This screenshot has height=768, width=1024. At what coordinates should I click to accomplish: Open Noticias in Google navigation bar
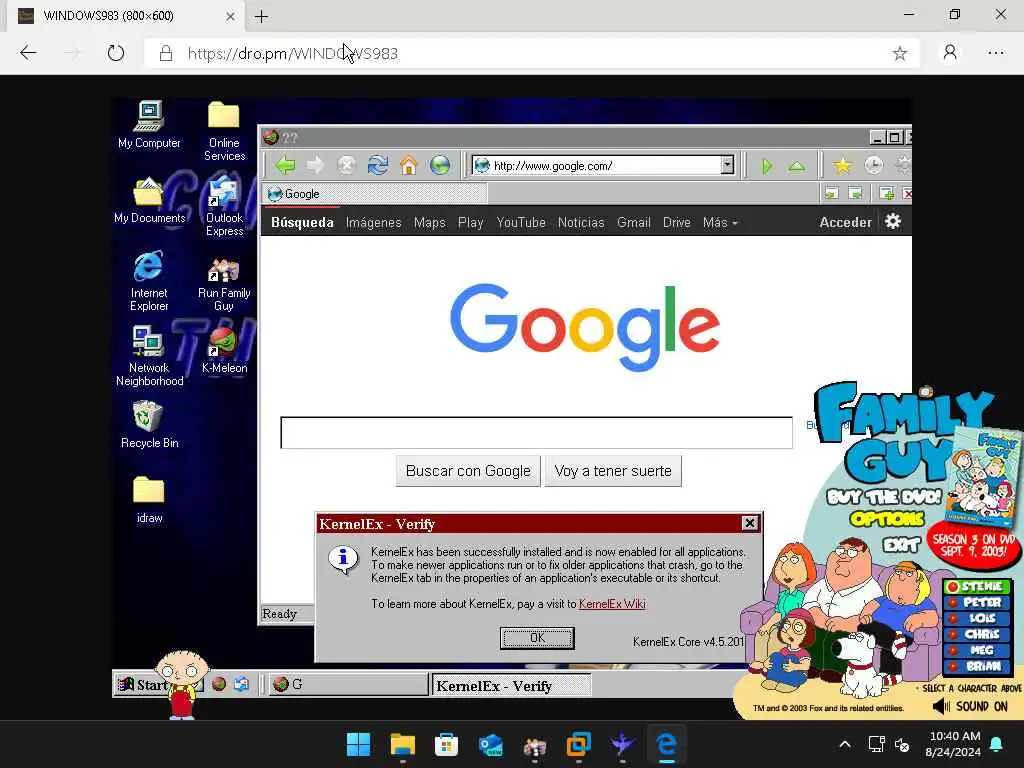click(x=581, y=223)
